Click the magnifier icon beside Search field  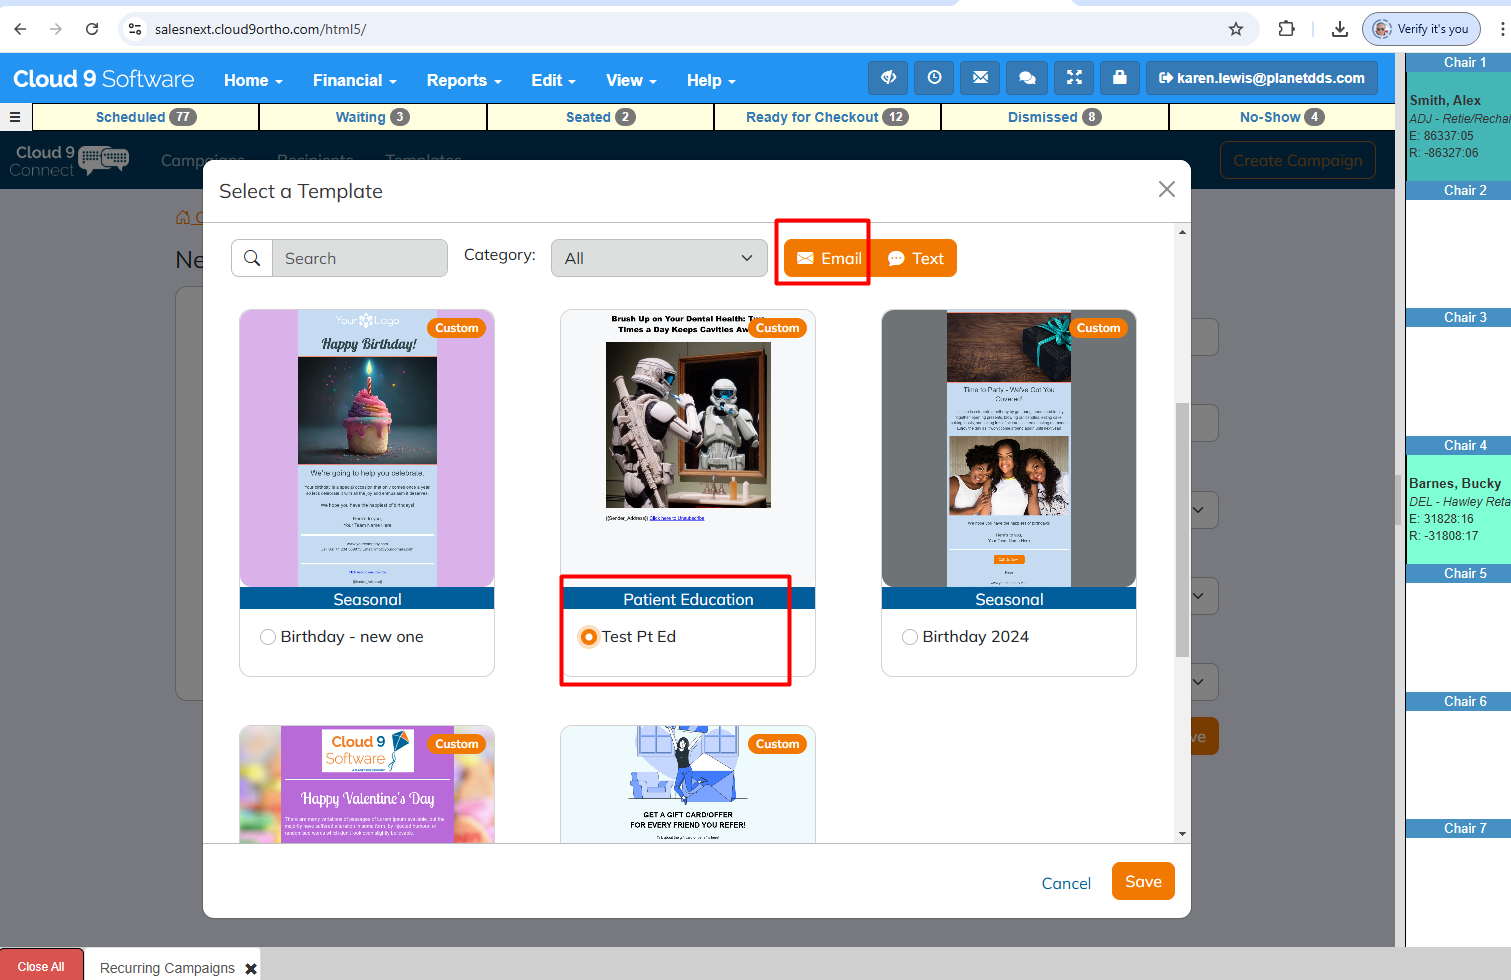tap(252, 258)
